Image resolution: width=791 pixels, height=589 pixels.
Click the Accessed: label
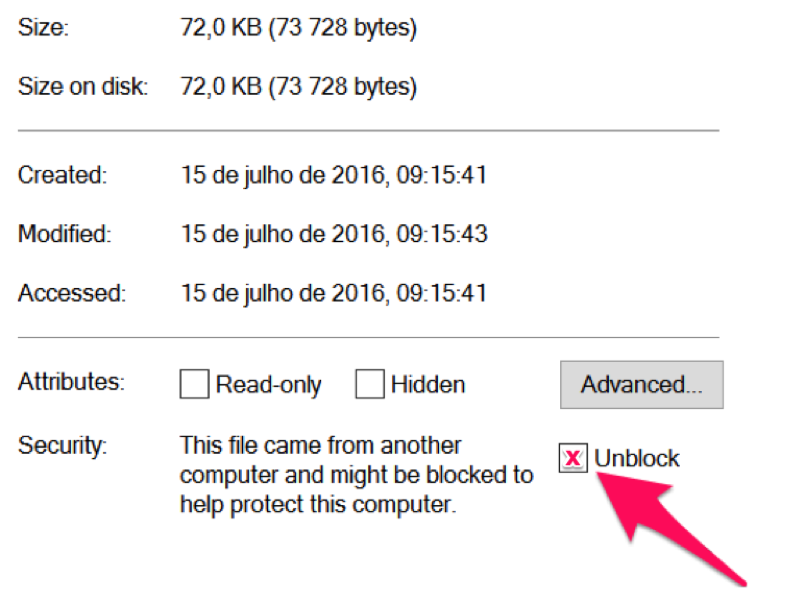[72, 293]
